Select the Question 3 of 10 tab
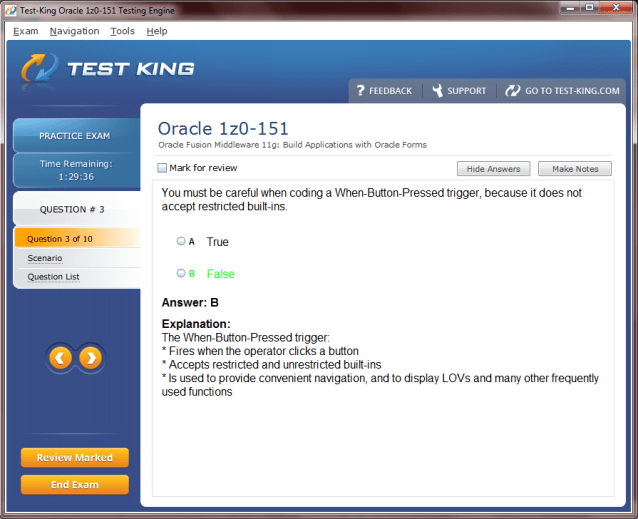This screenshot has width=638, height=519. coord(77,238)
